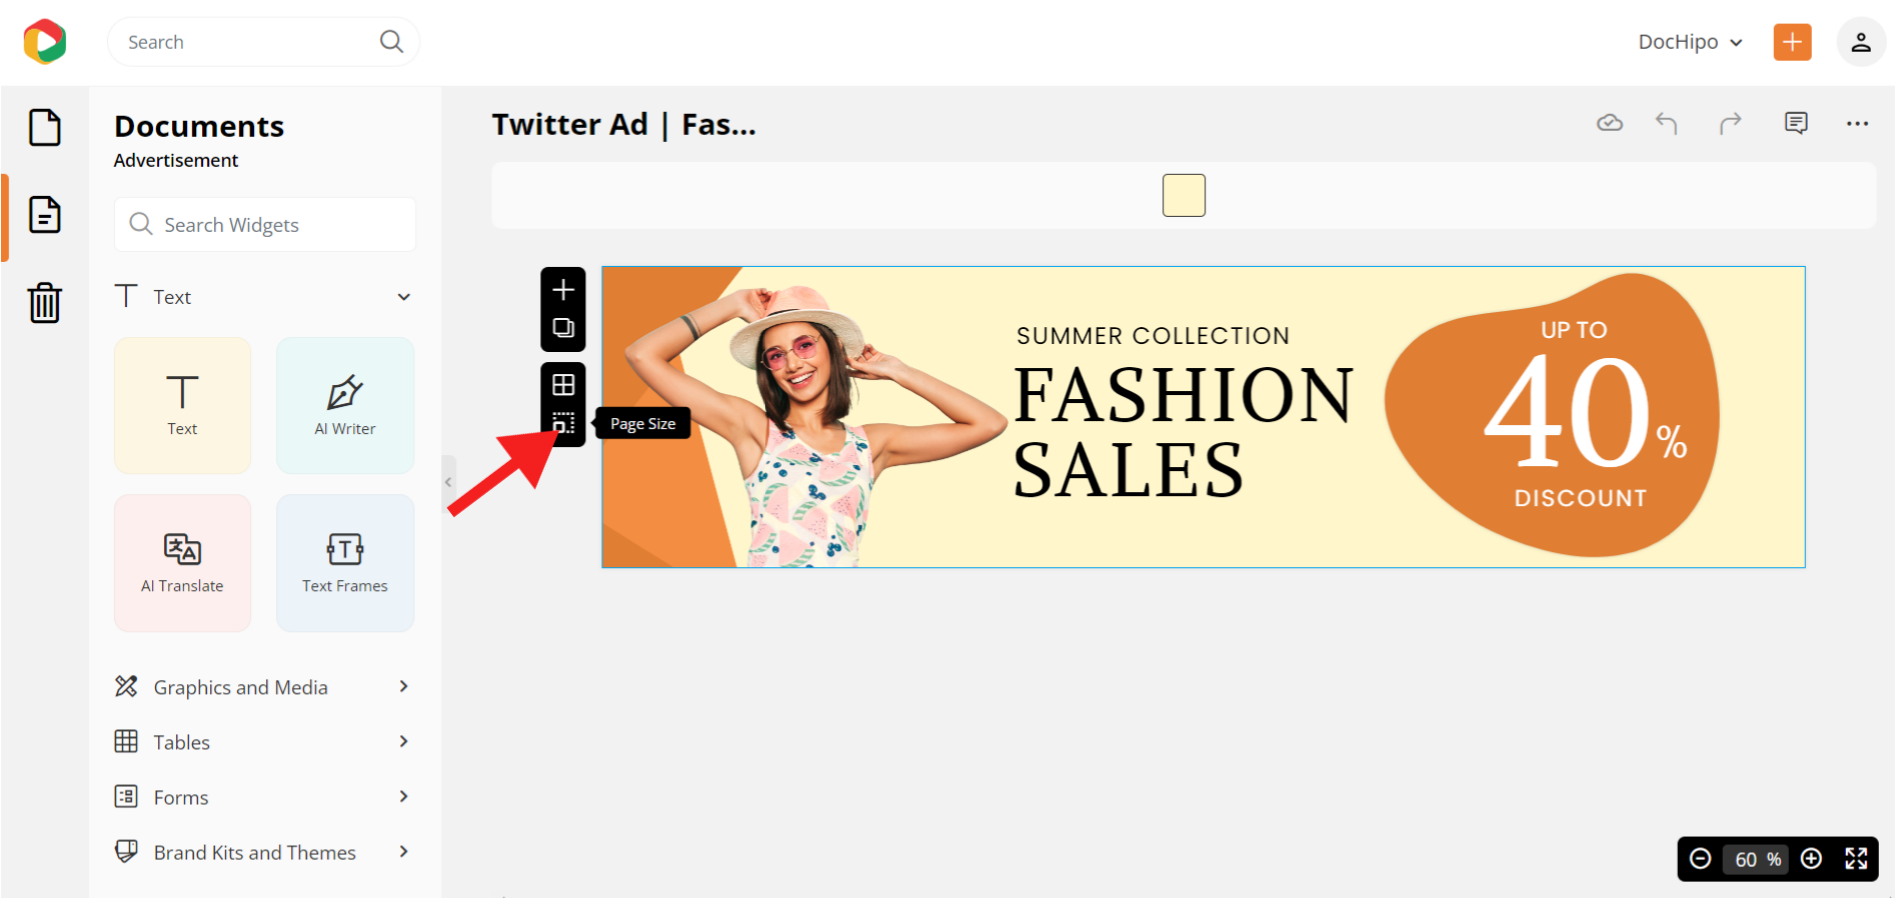Click the Text Frames widget
The image size is (1895, 900).
(344, 563)
